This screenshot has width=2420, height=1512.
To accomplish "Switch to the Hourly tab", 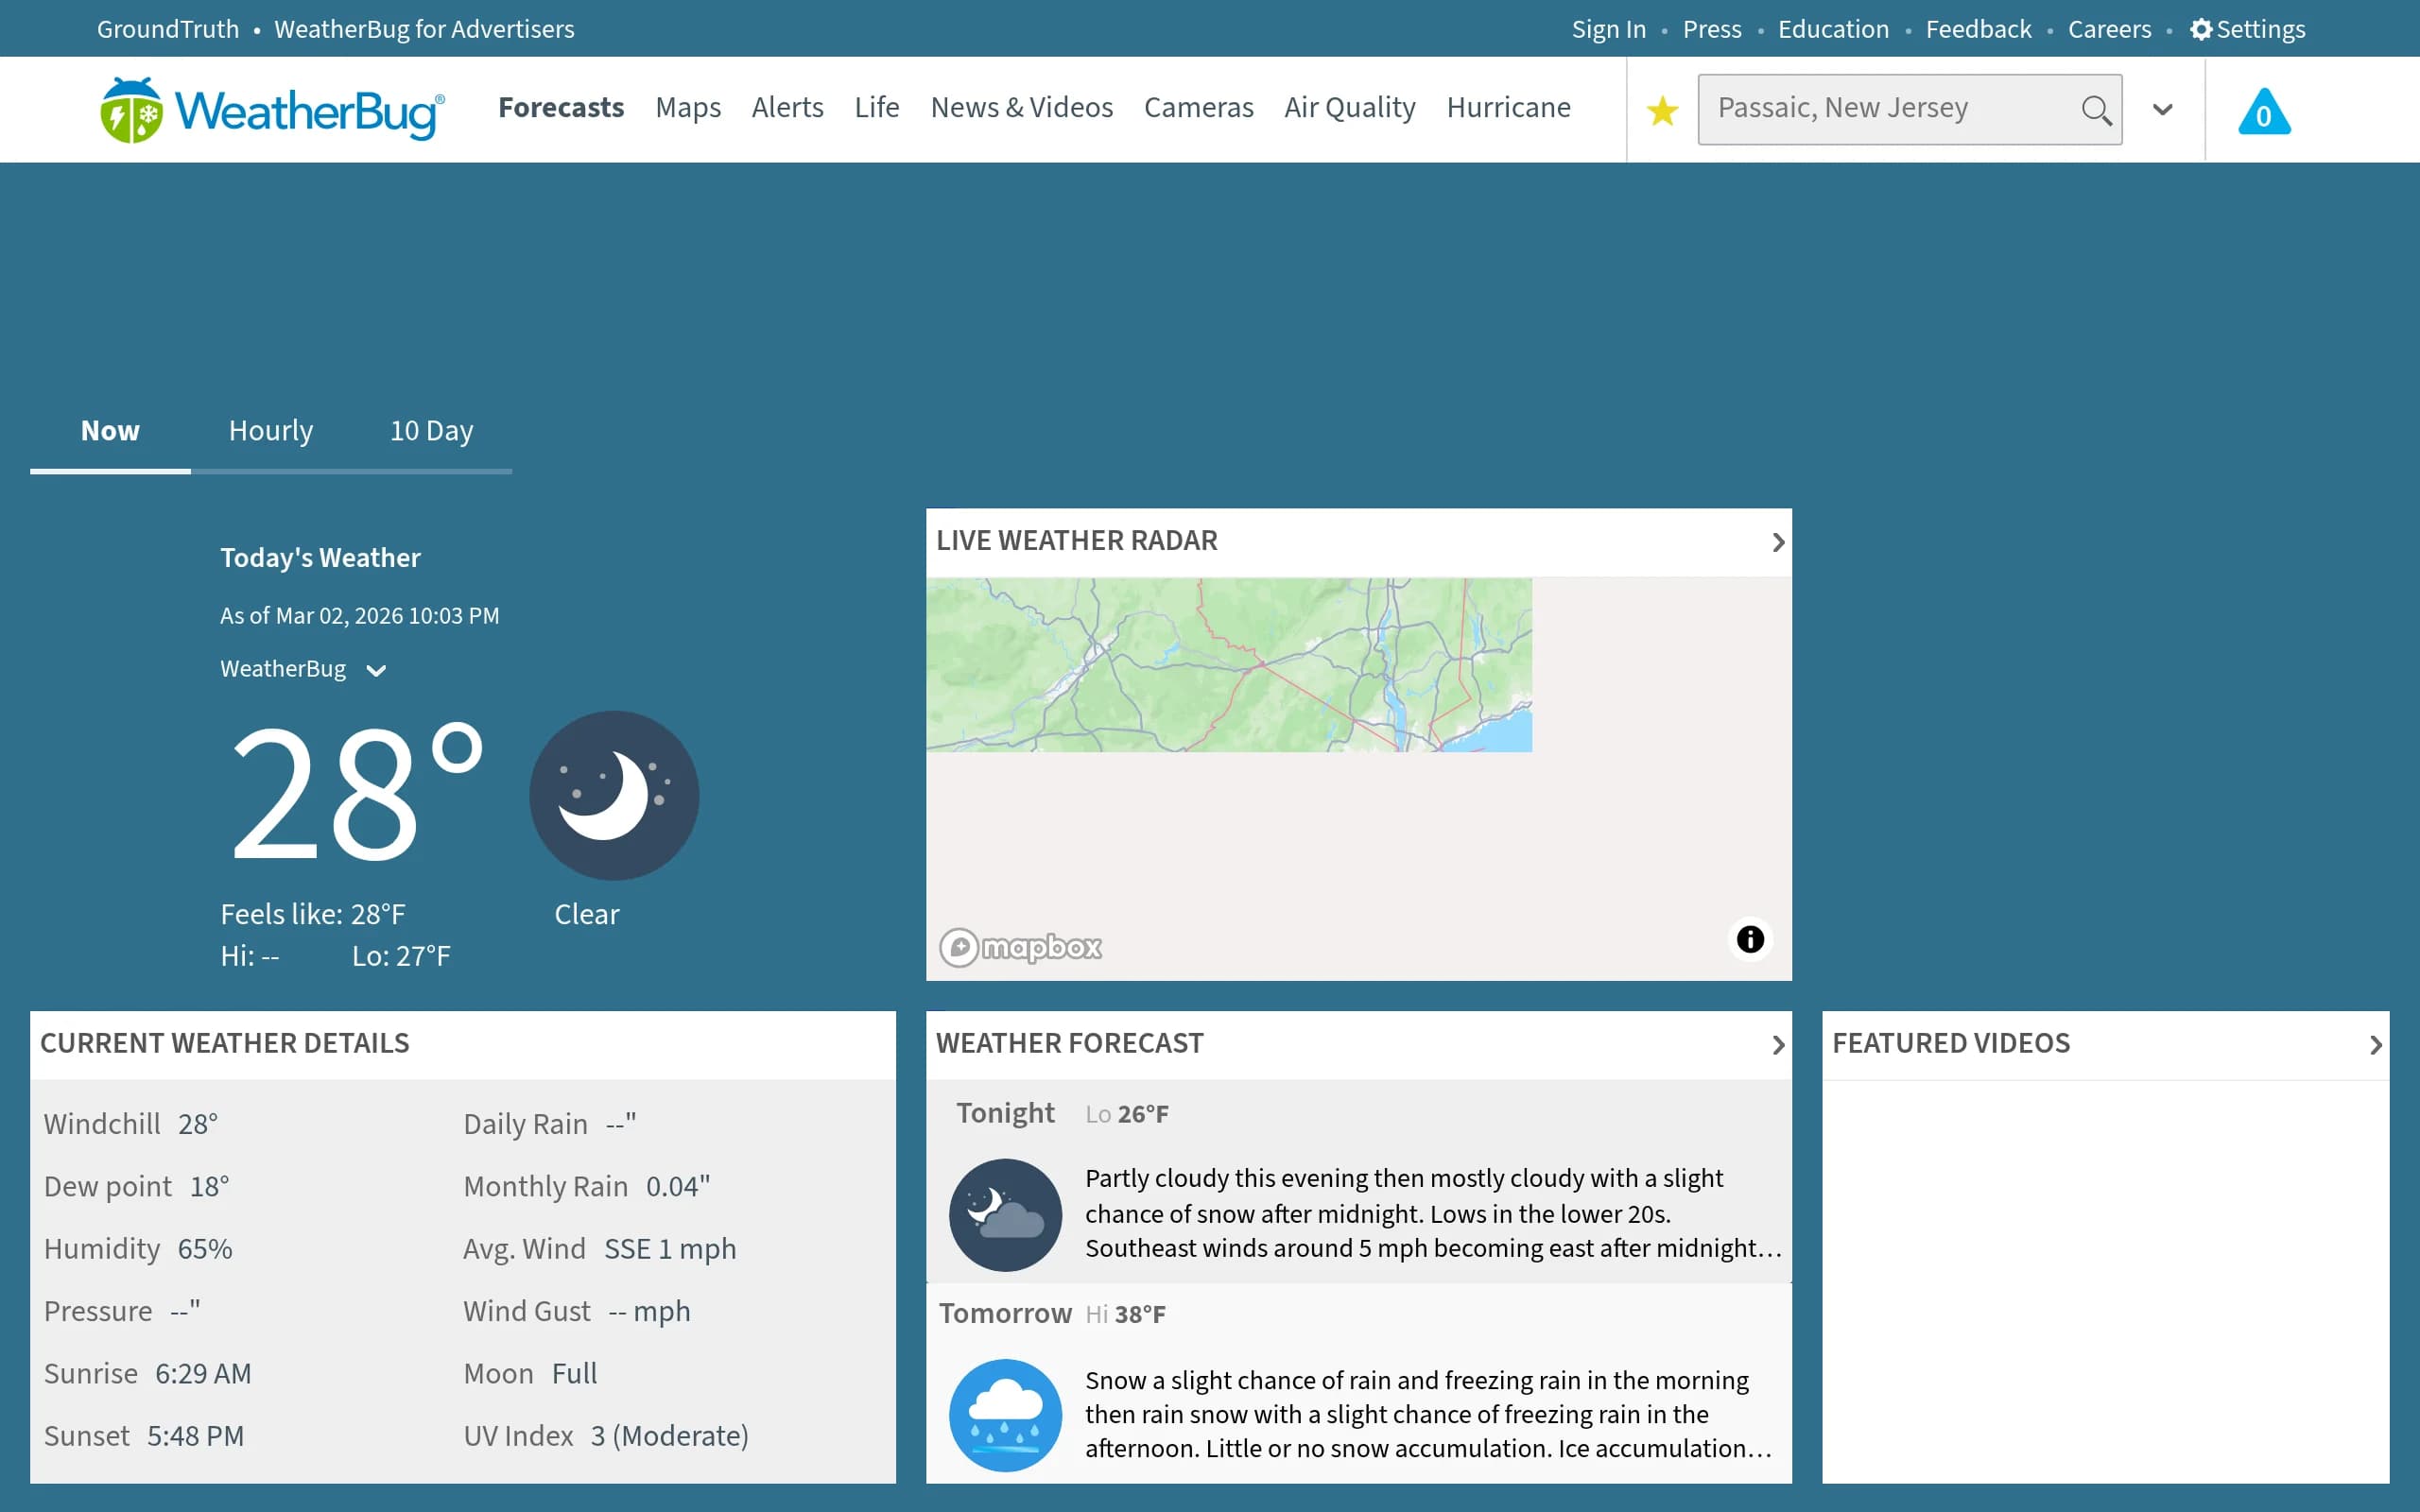I will click(x=271, y=431).
